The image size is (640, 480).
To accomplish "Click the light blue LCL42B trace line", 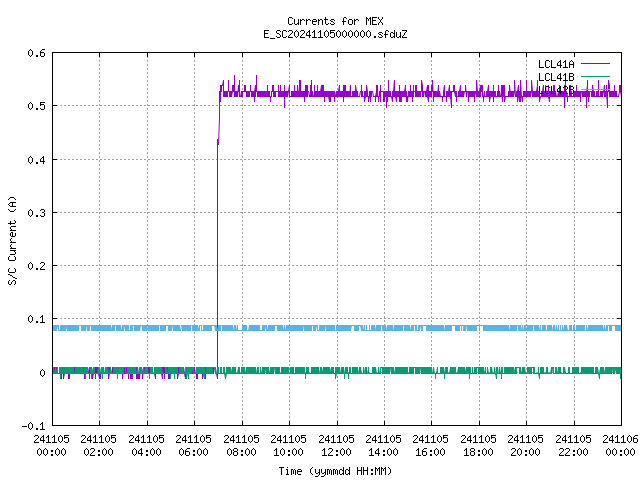I will tap(337, 328).
